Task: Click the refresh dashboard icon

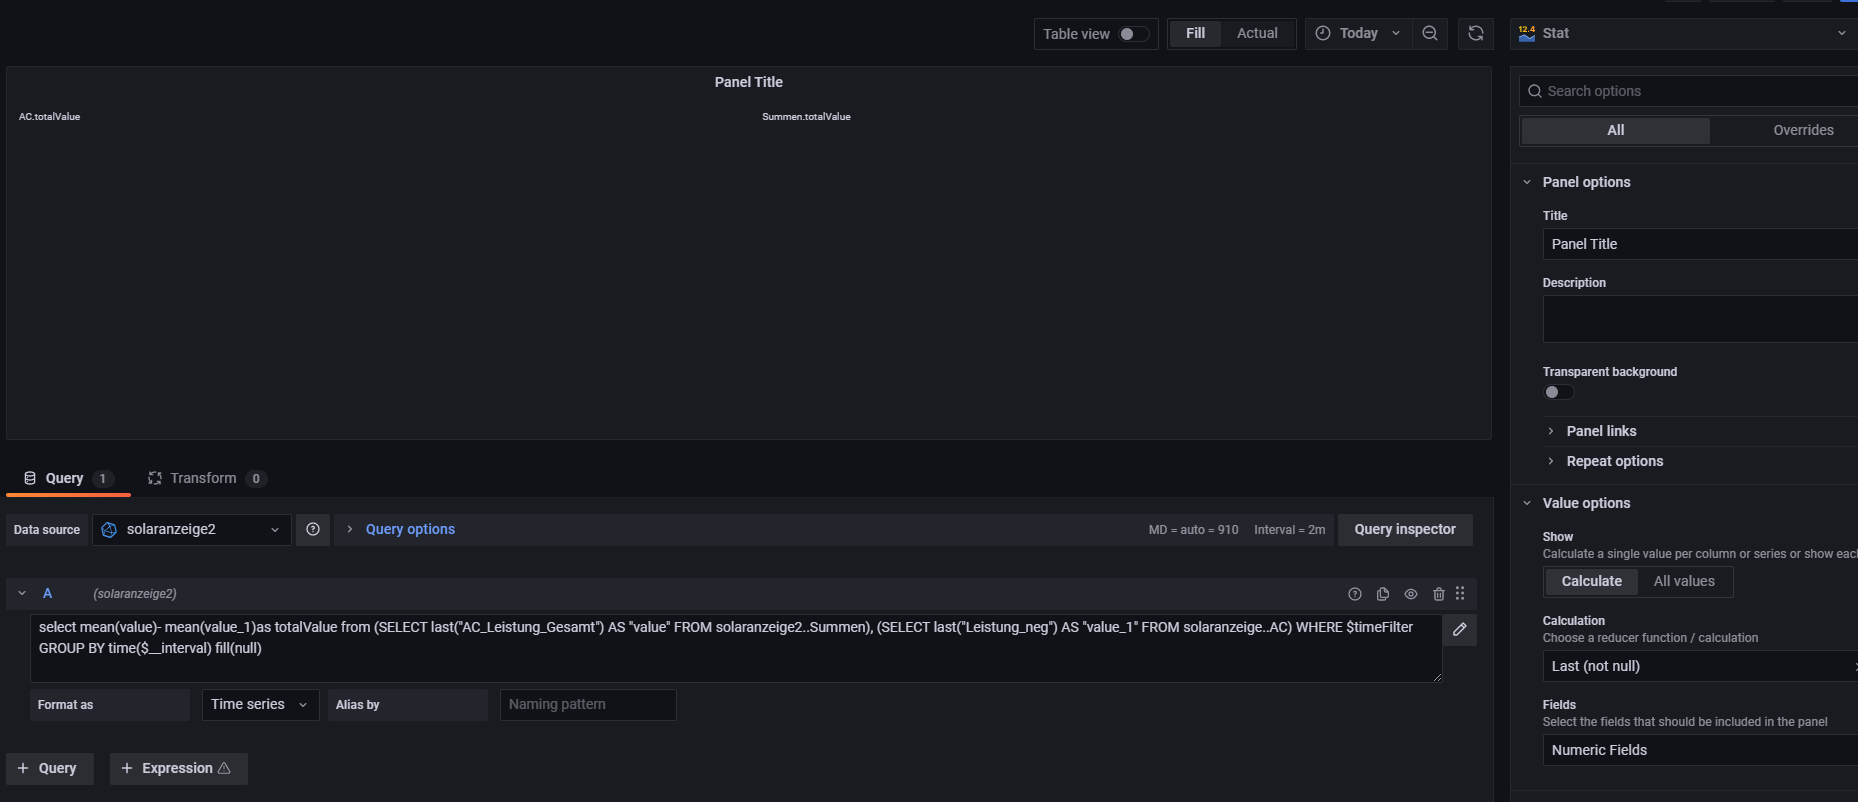Action: 1475,33
